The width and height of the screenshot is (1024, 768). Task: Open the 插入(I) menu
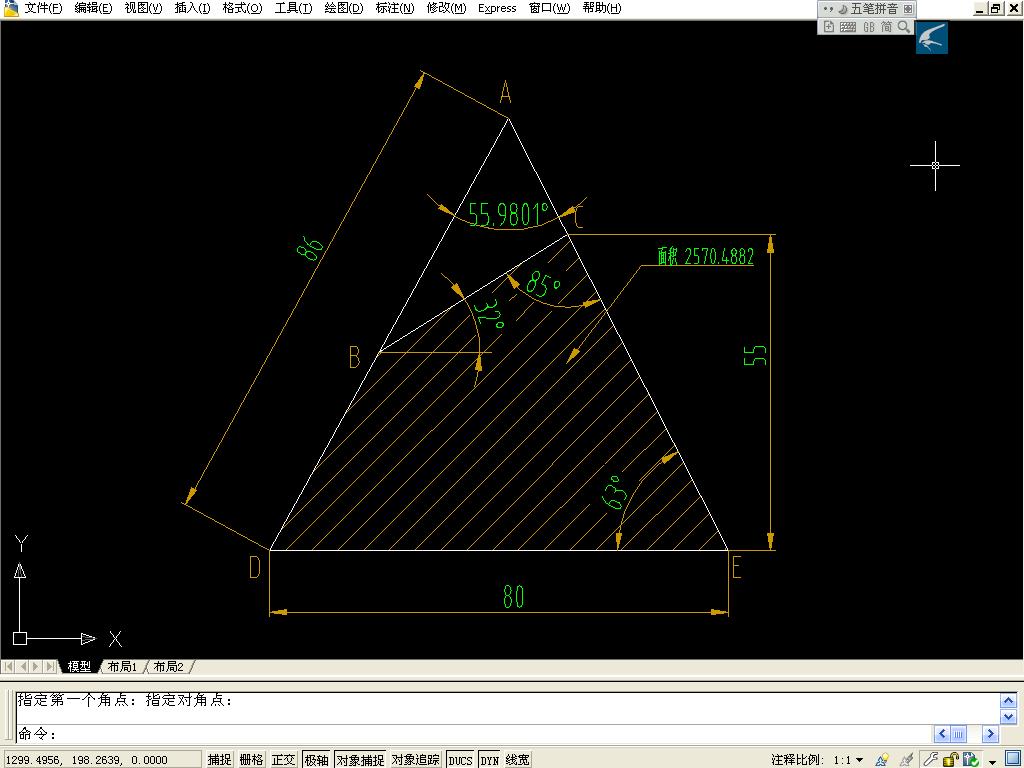(192, 8)
